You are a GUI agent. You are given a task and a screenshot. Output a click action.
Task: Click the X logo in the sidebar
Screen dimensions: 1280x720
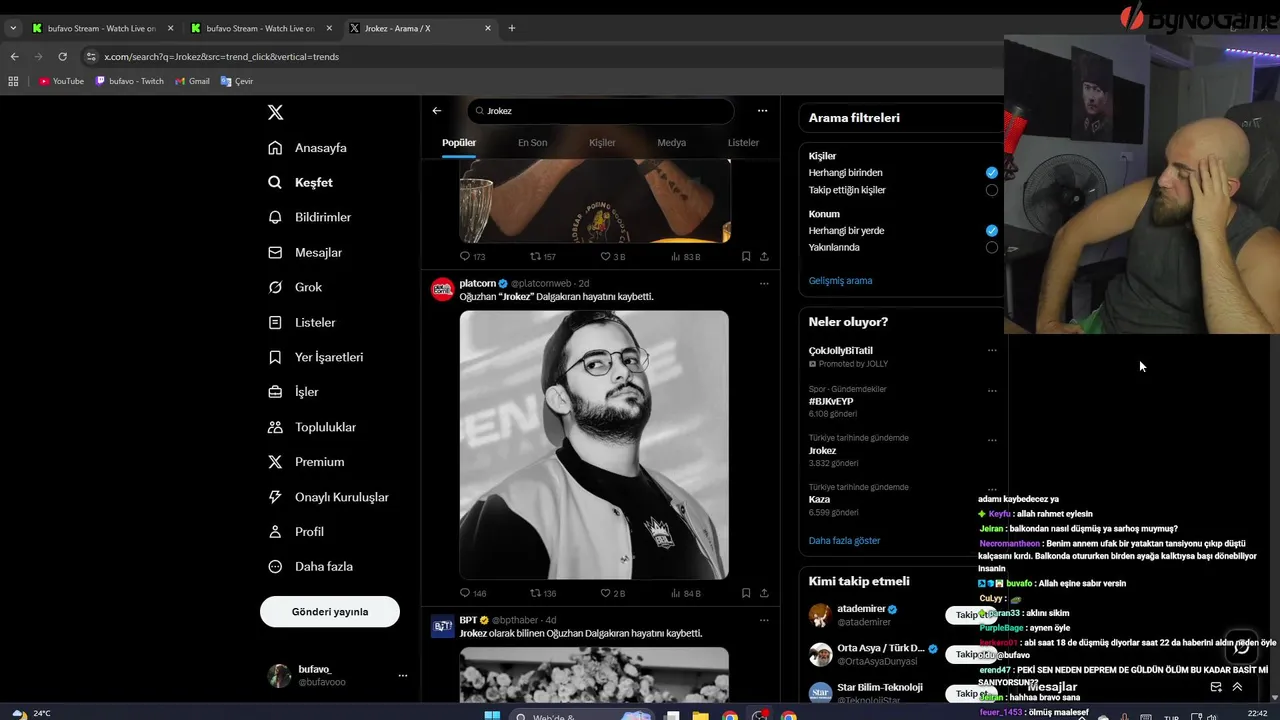point(275,113)
